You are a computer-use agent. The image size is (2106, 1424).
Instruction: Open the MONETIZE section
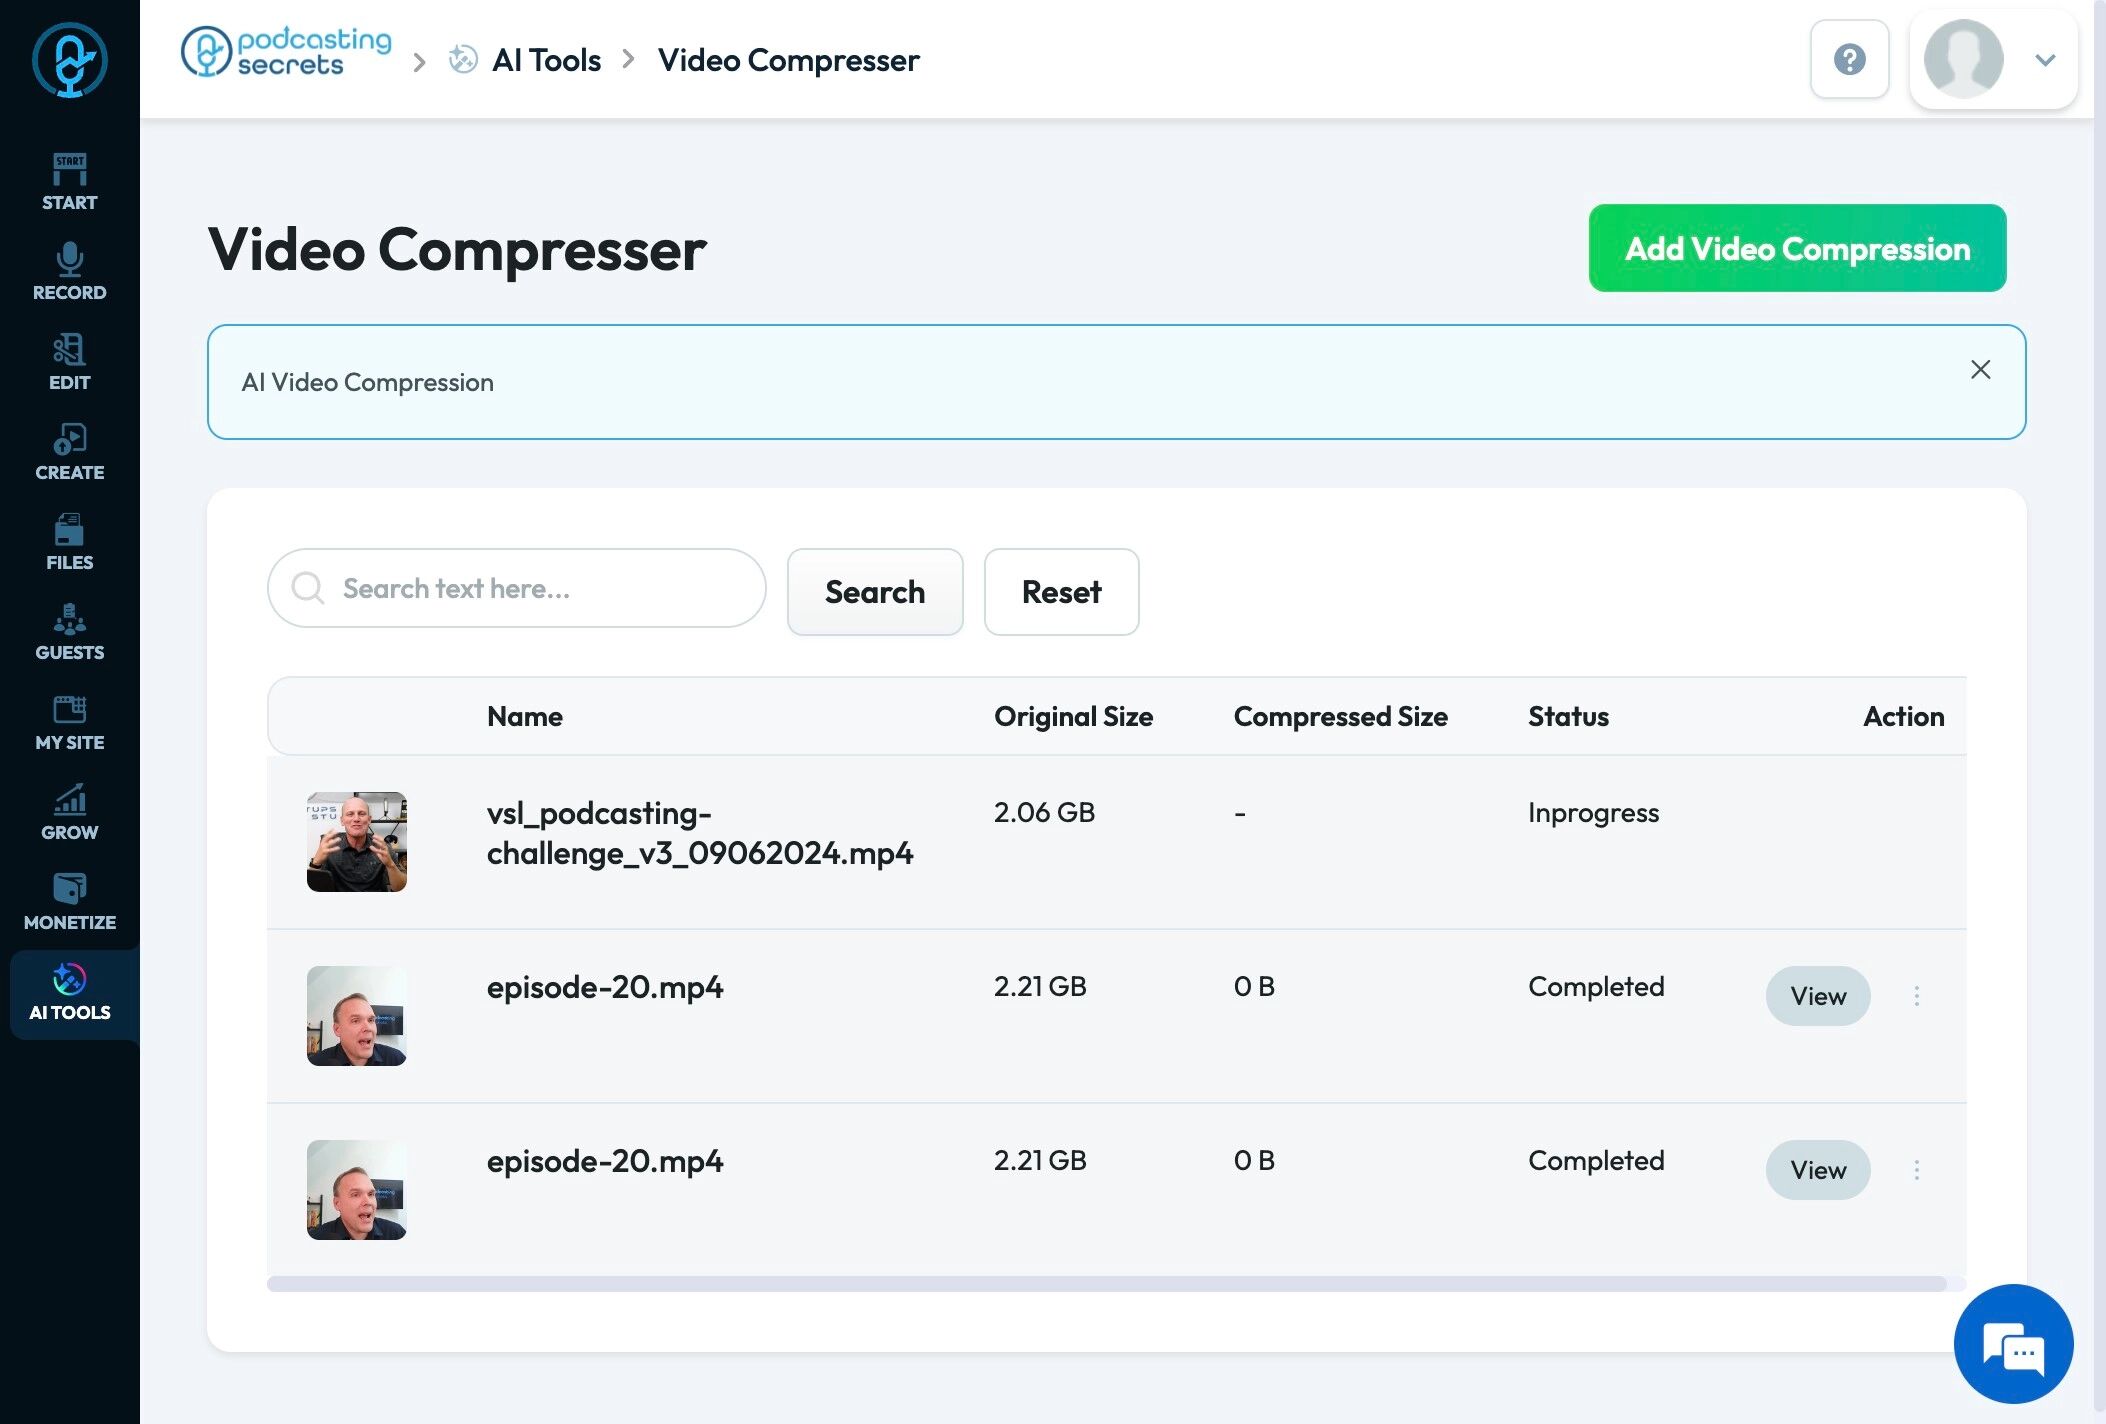[x=69, y=901]
